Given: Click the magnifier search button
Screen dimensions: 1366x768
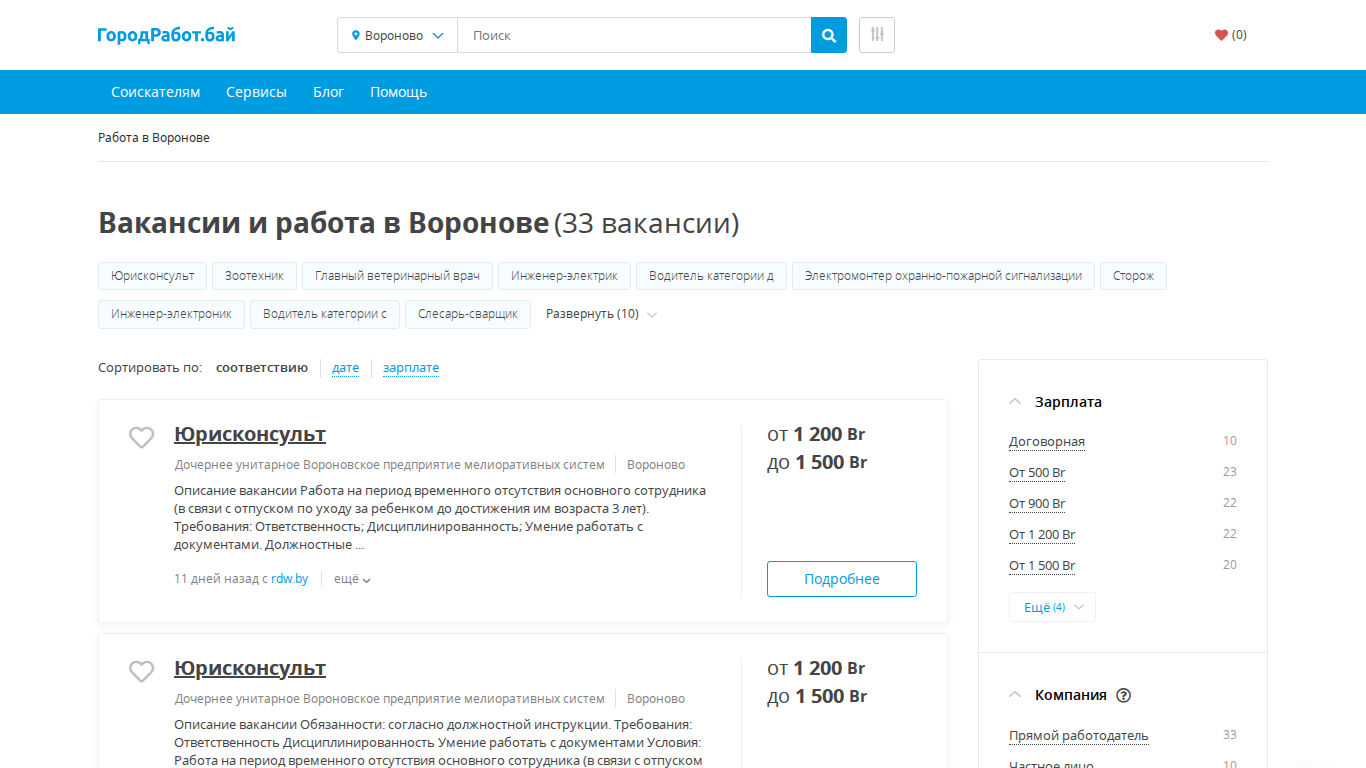Looking at the screenshot, I should coord(829,35).
